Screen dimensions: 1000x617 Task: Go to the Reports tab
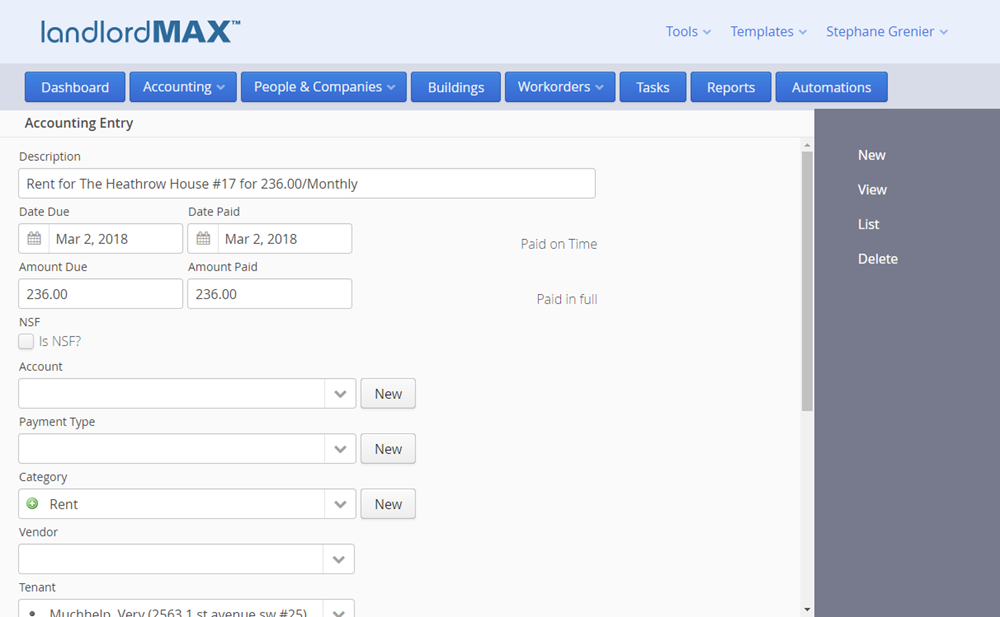[x=731, y=87]
